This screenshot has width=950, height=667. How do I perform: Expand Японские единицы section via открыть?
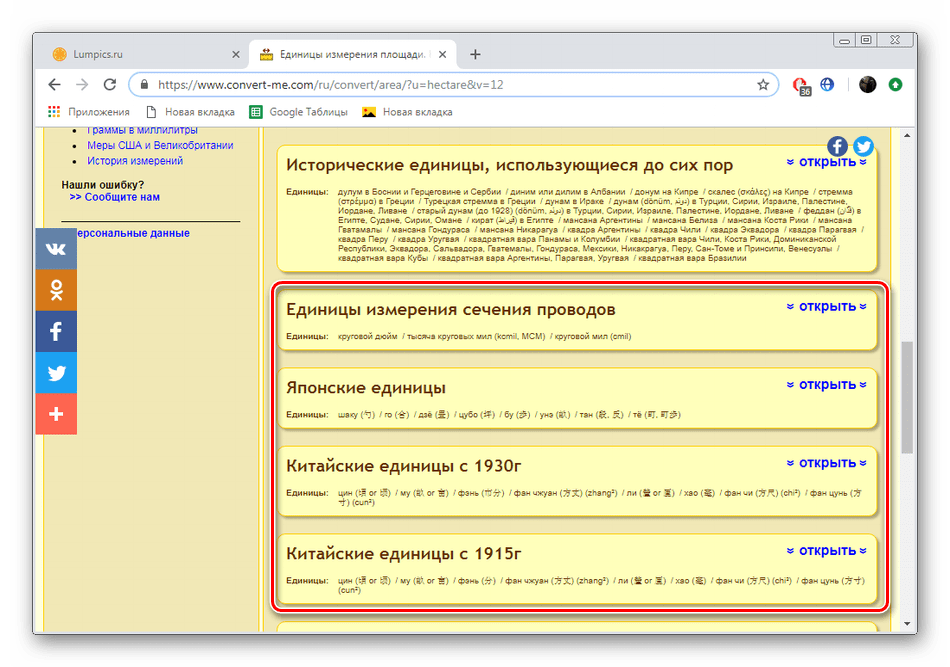826,385
